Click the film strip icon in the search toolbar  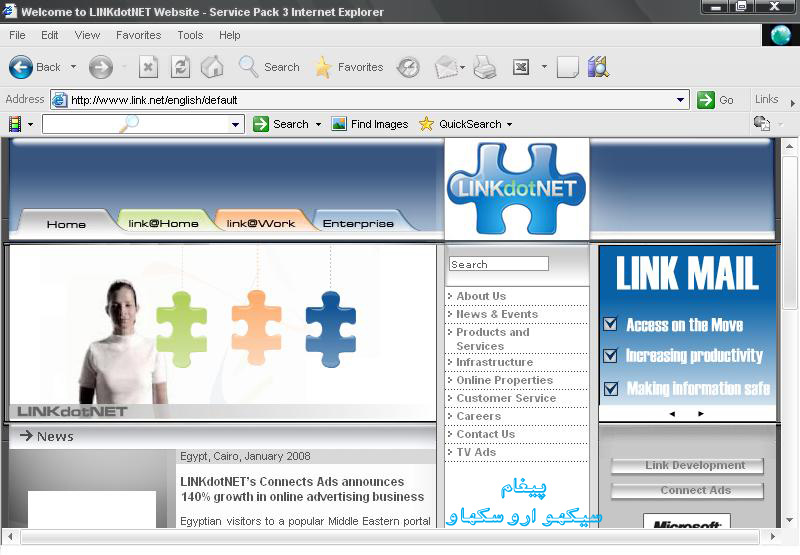(15, 124)
